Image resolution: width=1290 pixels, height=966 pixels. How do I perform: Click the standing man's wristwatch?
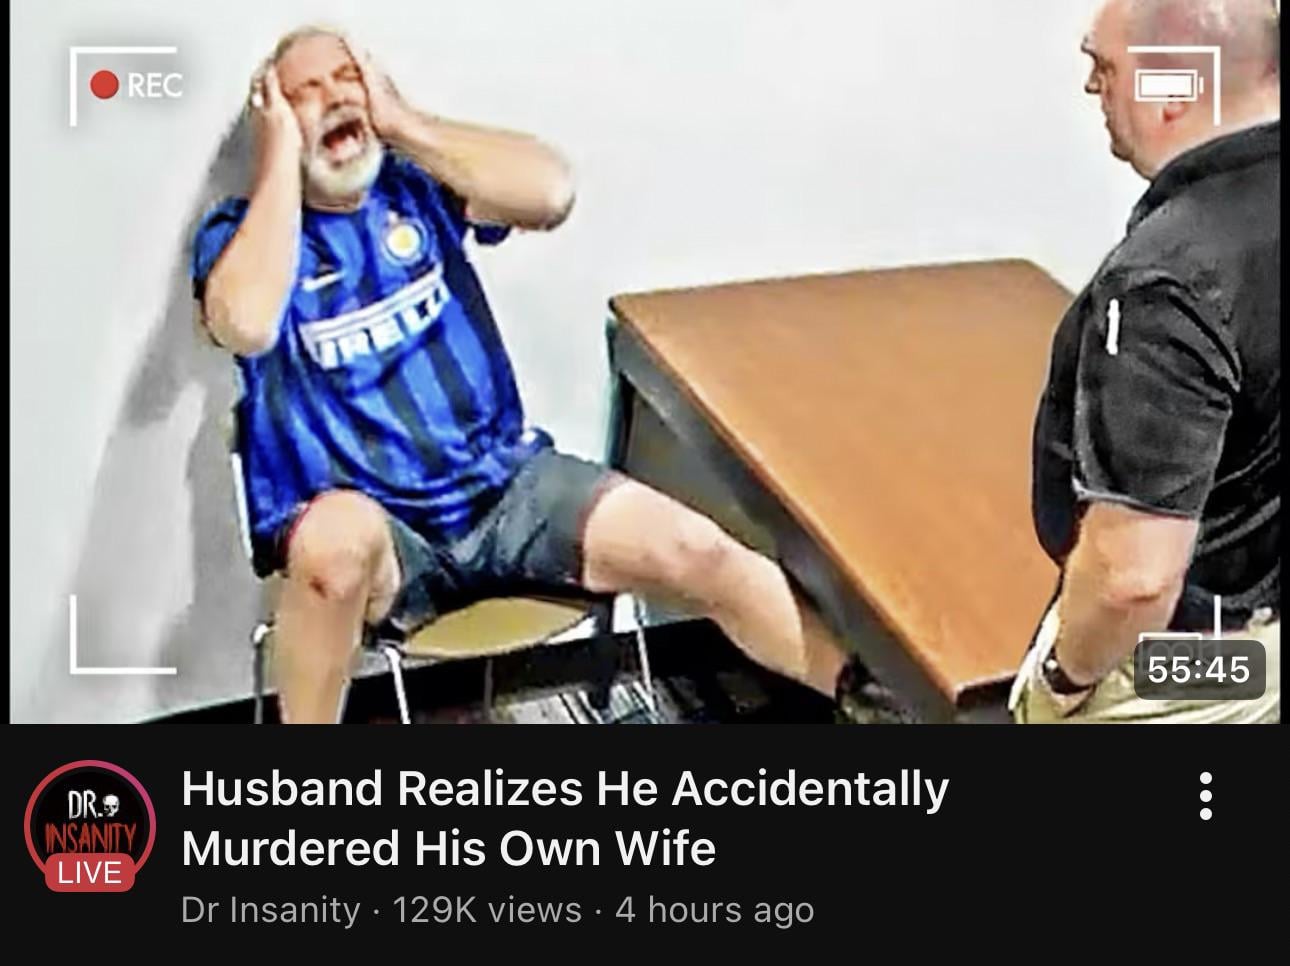[x=1062, y=674]
